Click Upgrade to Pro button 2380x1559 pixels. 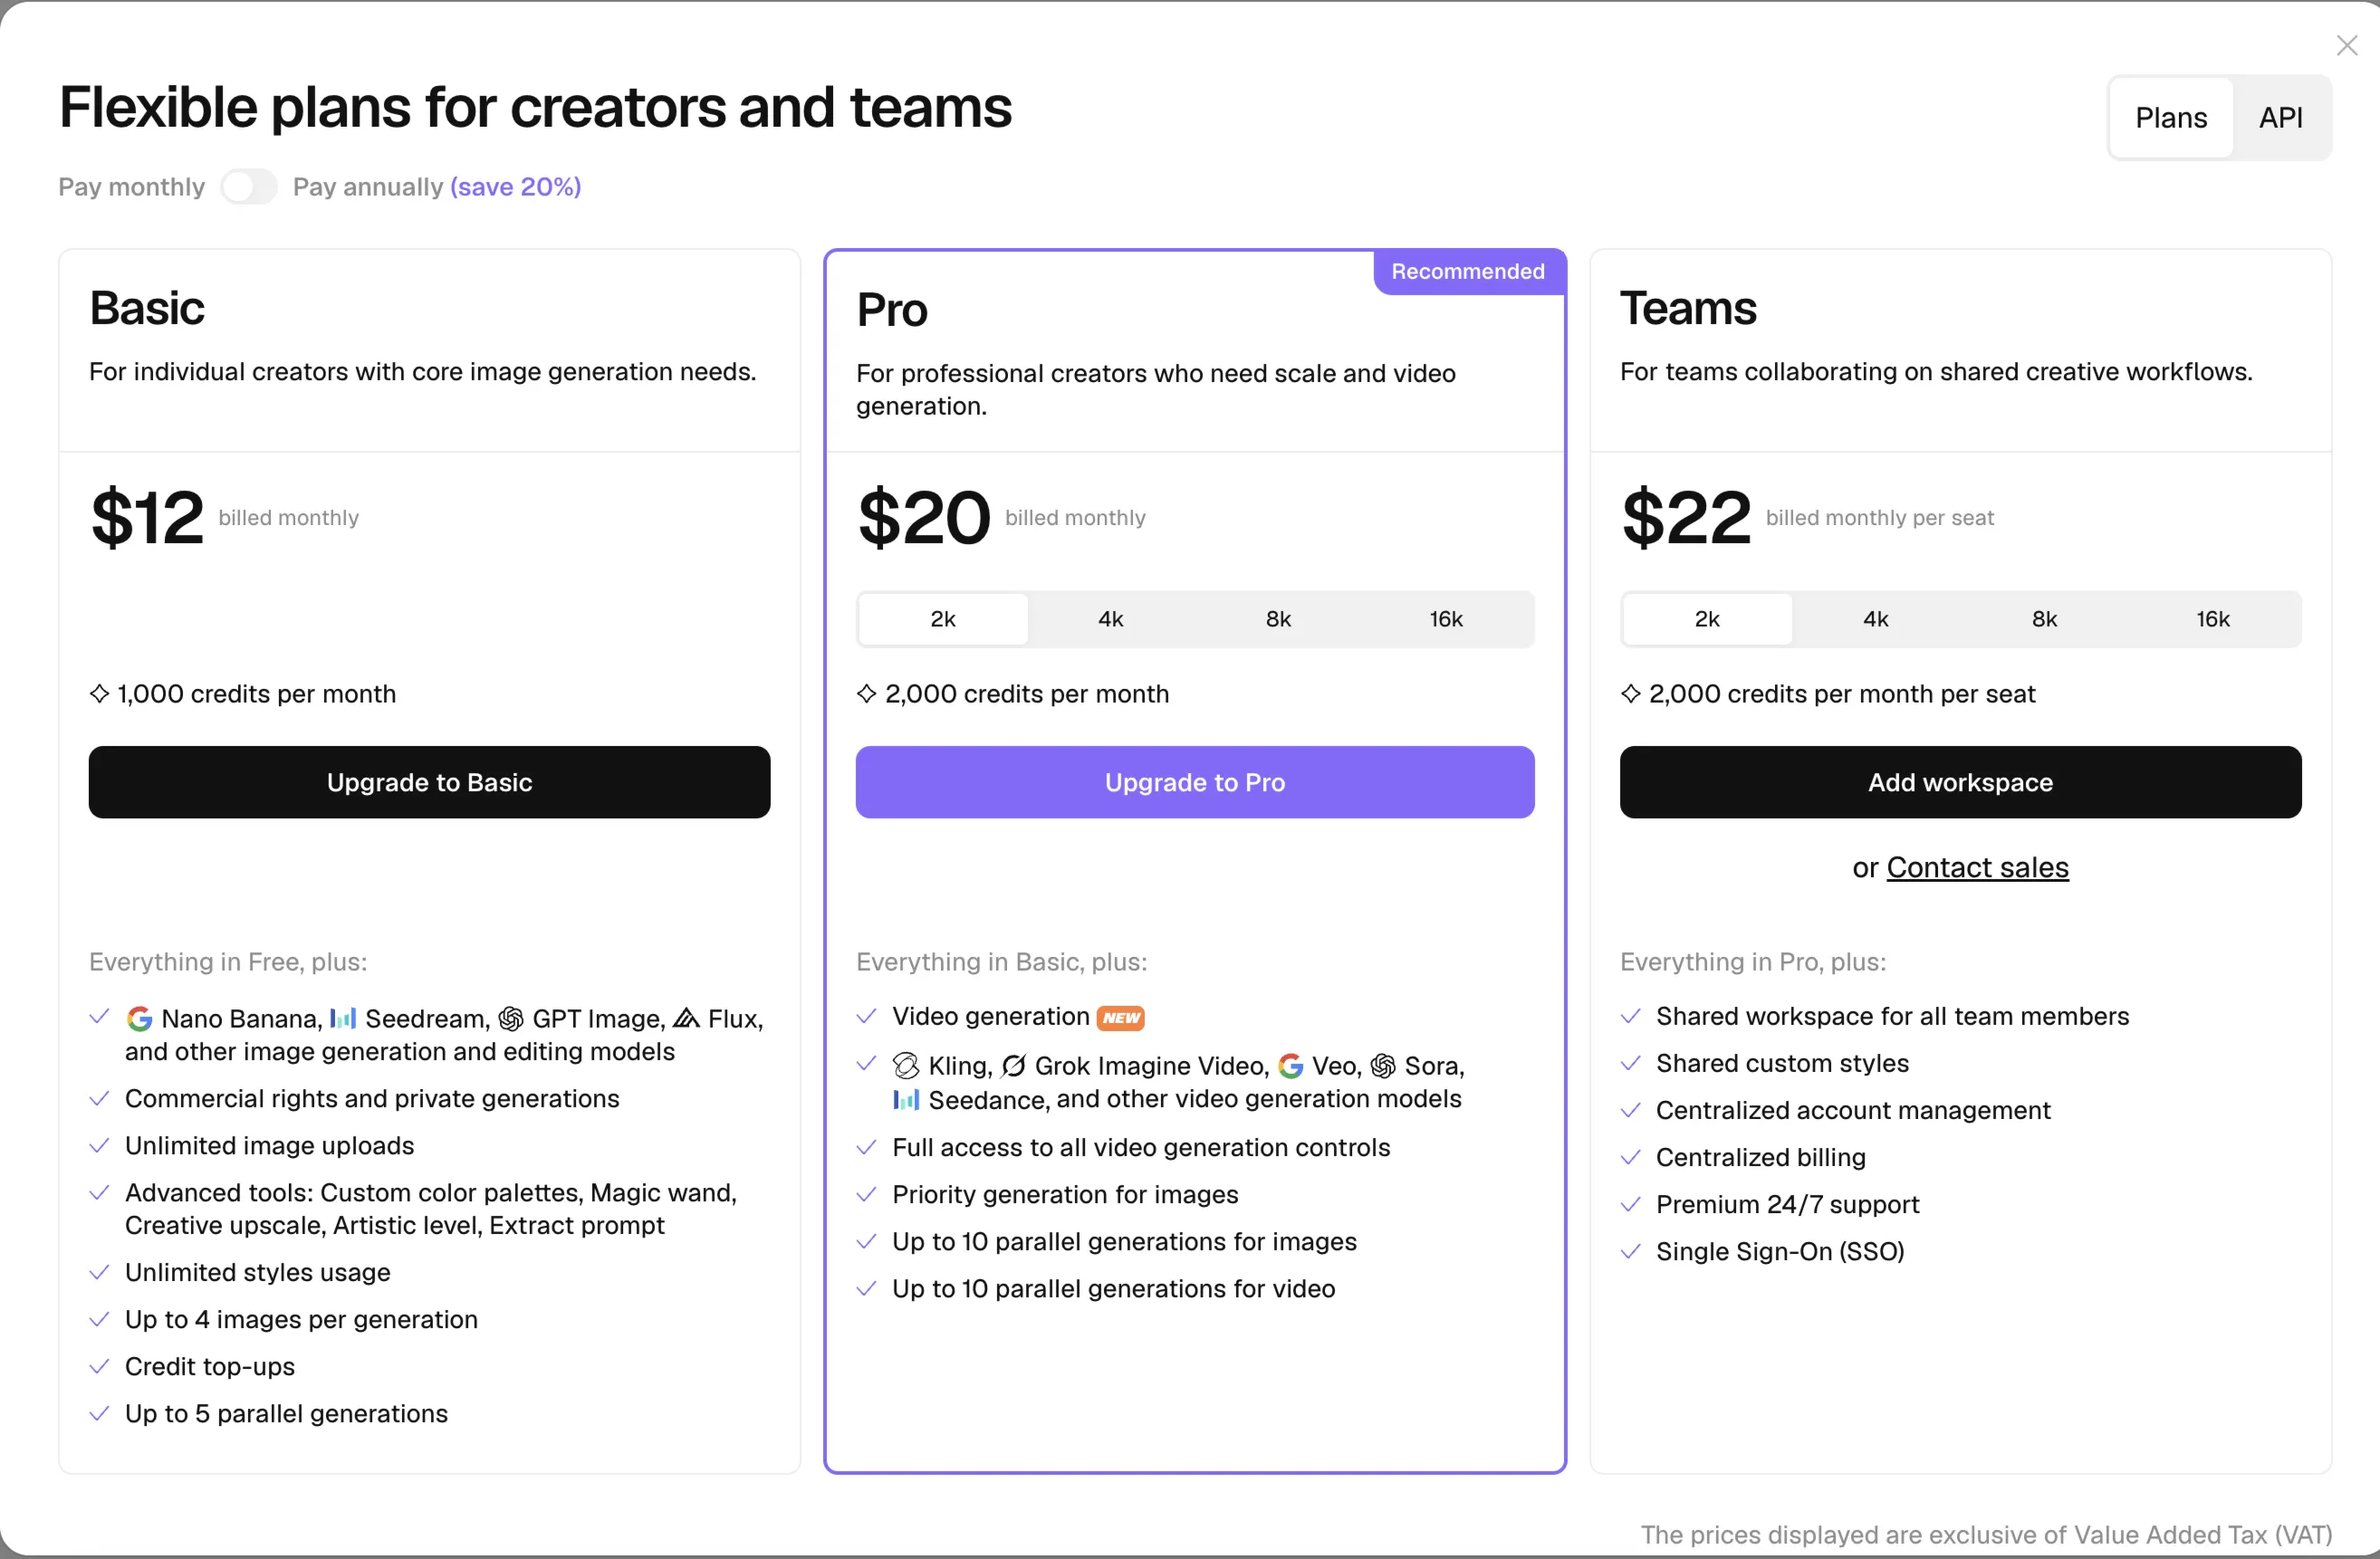(x=1194, y=782)
